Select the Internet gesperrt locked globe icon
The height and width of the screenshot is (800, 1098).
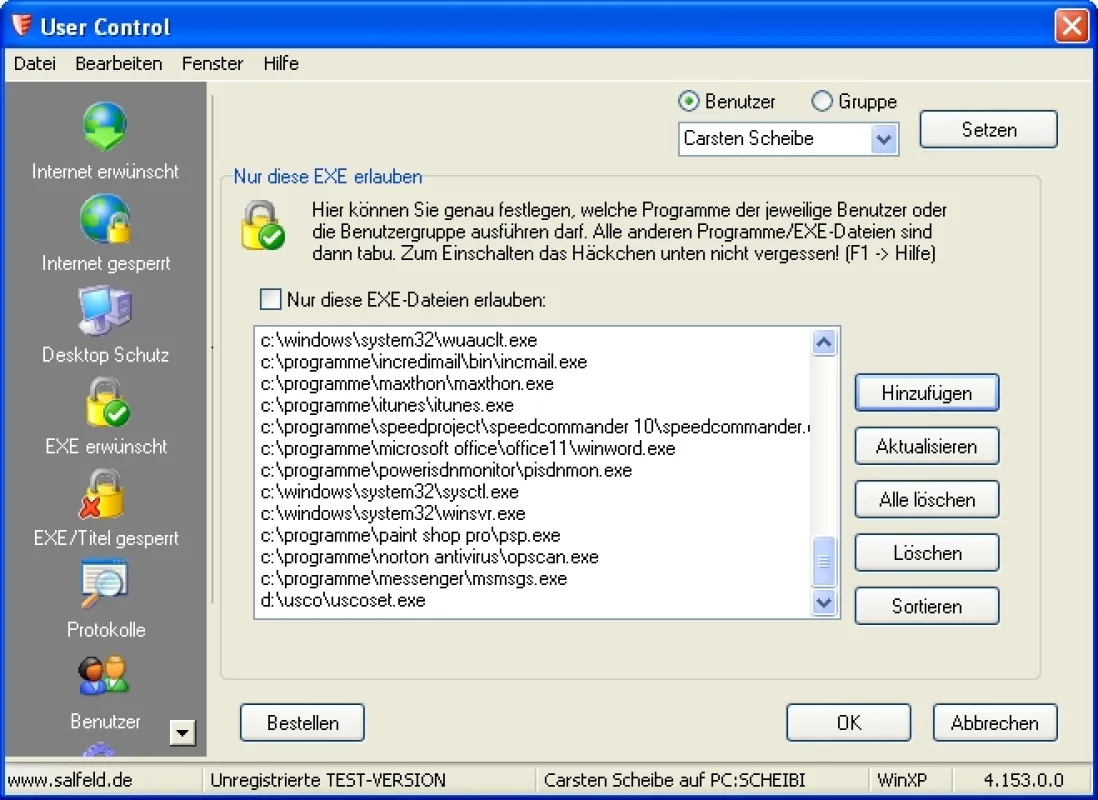(105, 219)
